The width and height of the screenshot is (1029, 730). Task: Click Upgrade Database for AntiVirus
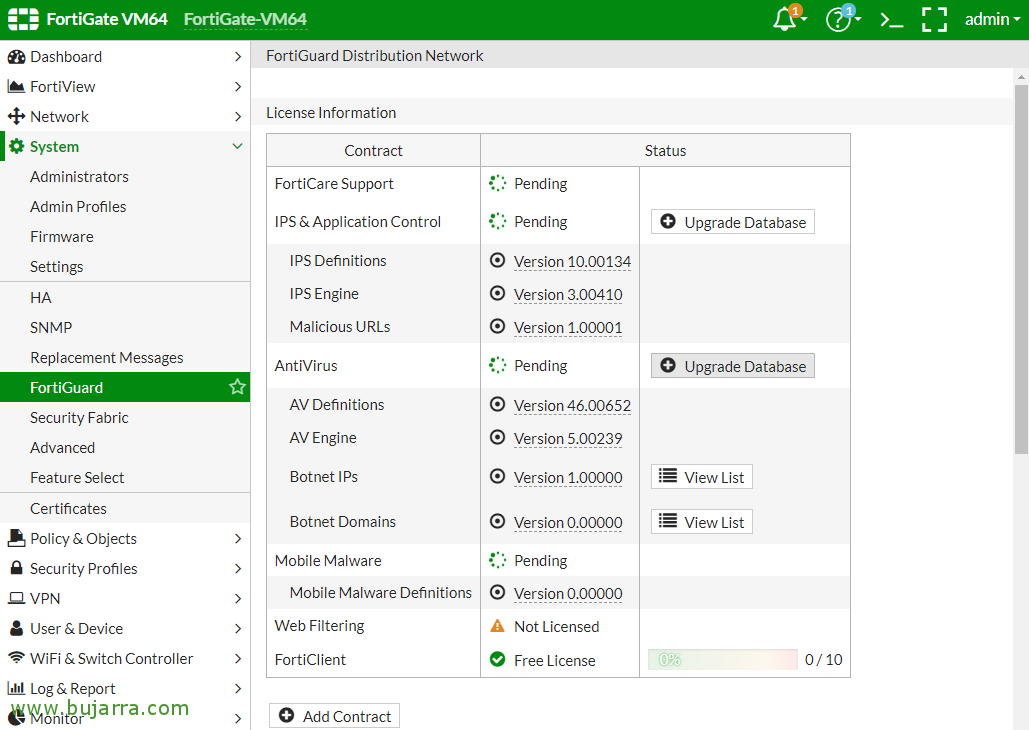733,366
